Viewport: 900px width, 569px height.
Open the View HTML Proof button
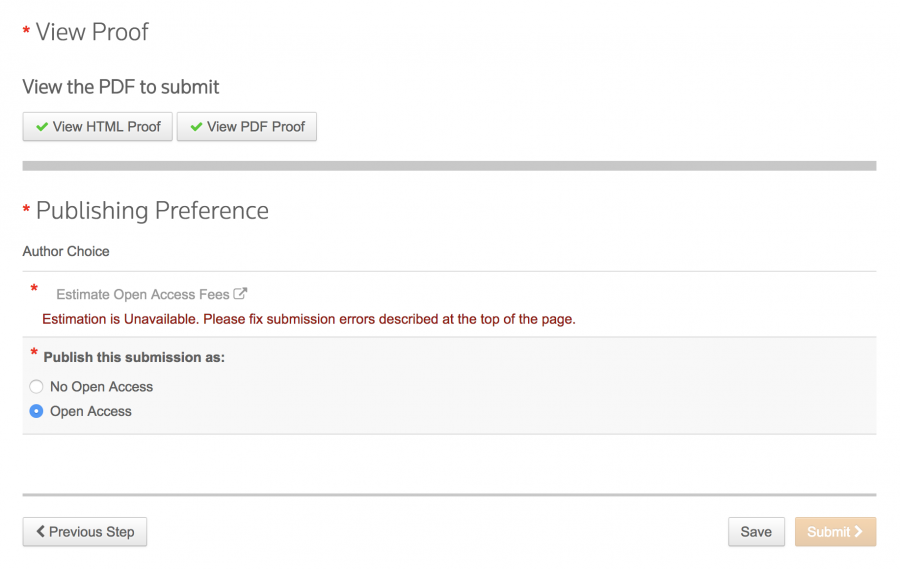(x=98, y=127)
